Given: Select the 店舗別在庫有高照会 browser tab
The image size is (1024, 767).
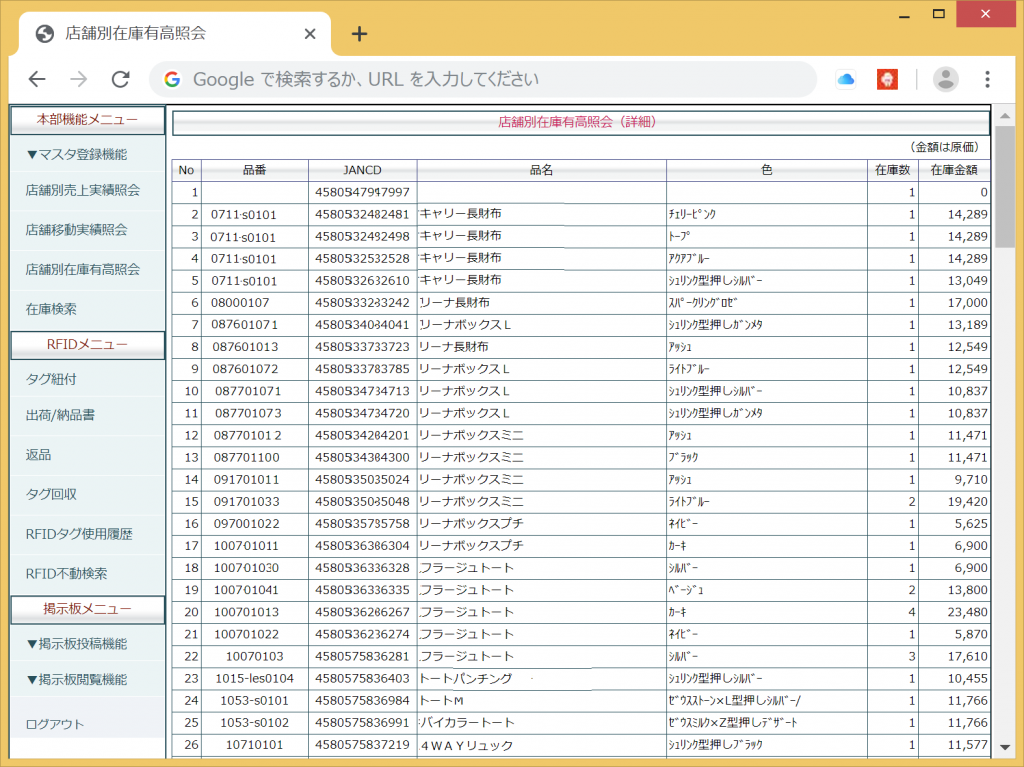Looking at the screenshot, I should pyautogui.click(x=175, y=33).
